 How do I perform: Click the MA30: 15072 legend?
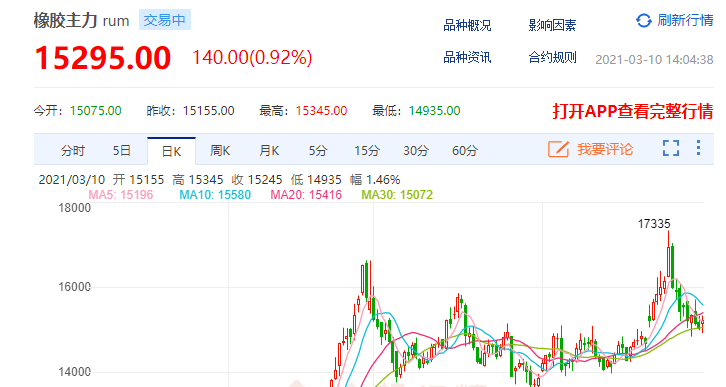point(397,194)
